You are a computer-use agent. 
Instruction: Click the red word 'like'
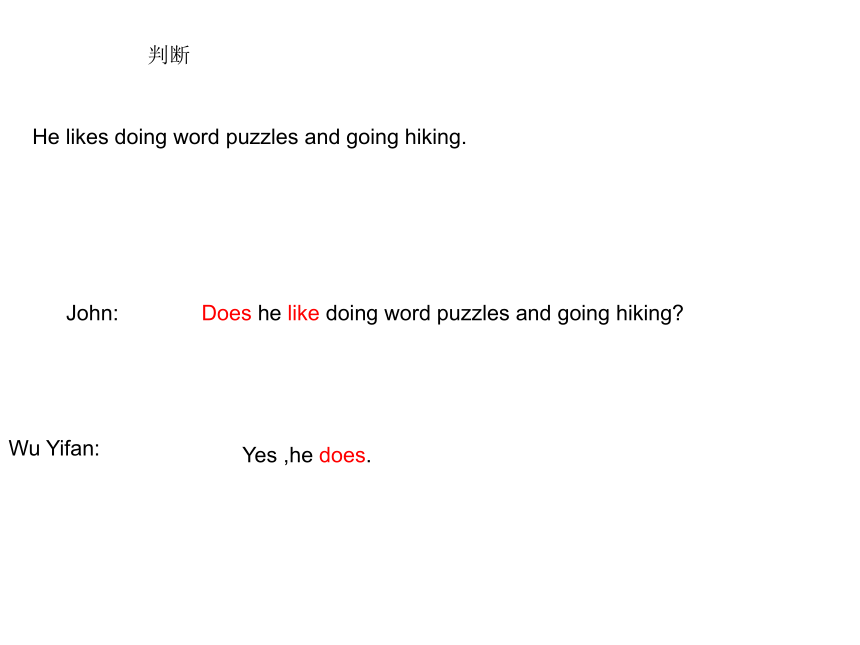pos(303,313)
